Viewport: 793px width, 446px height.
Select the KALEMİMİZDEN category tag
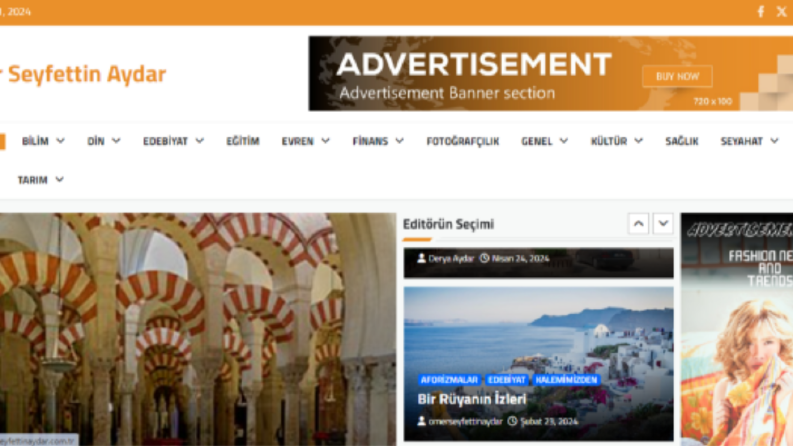566,380
